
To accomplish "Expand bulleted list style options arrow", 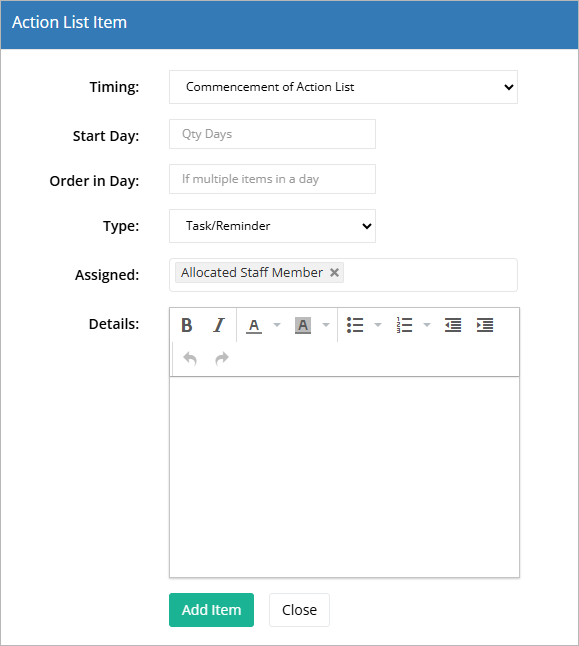I will [x=377, y=325].
